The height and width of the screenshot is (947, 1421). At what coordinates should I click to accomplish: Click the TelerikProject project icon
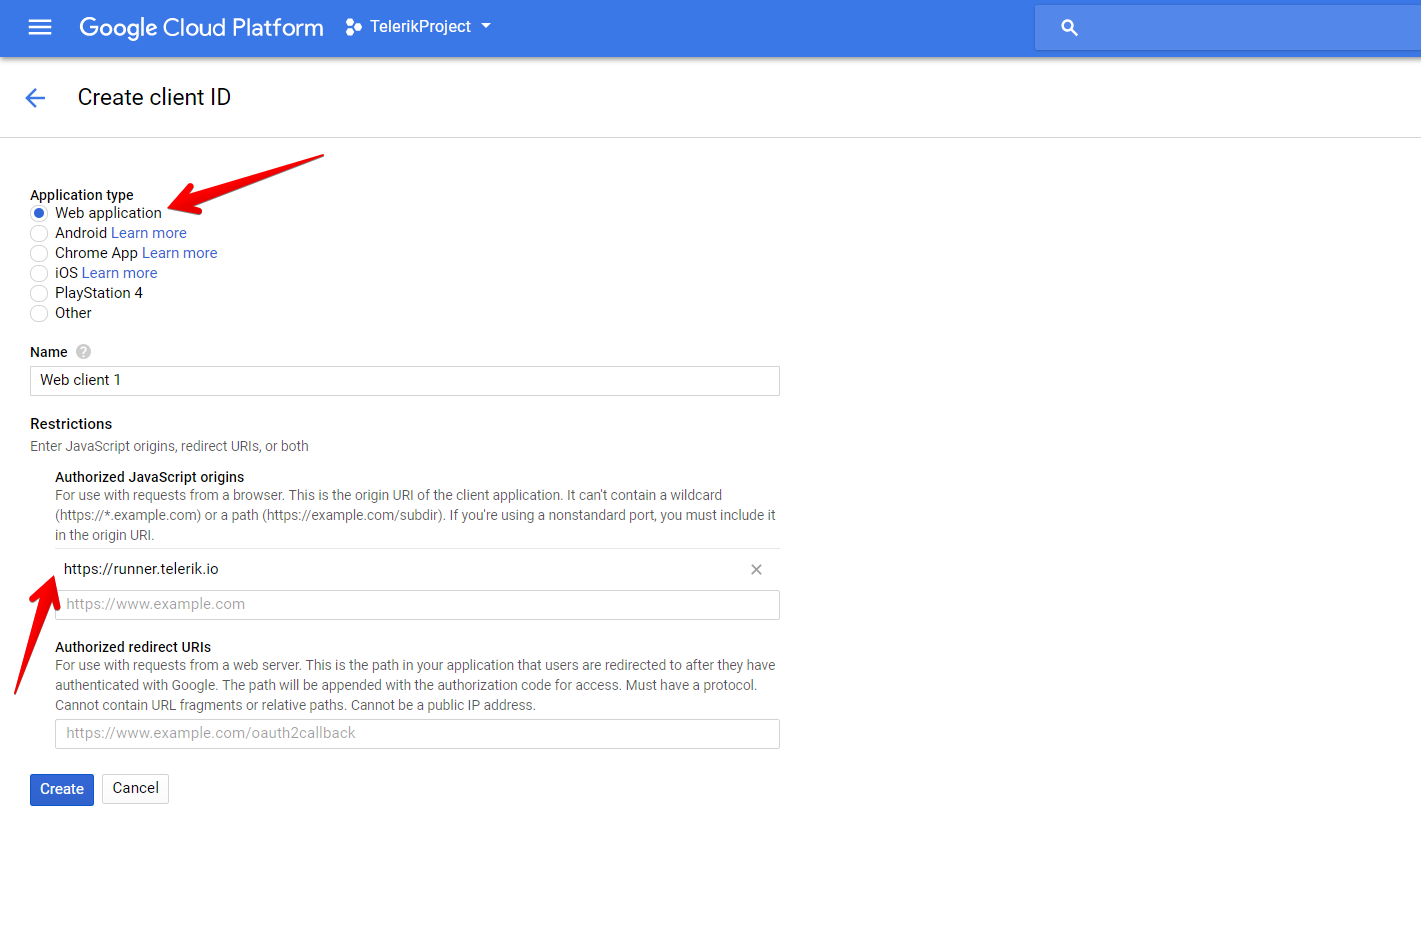(x=352, y=26)
